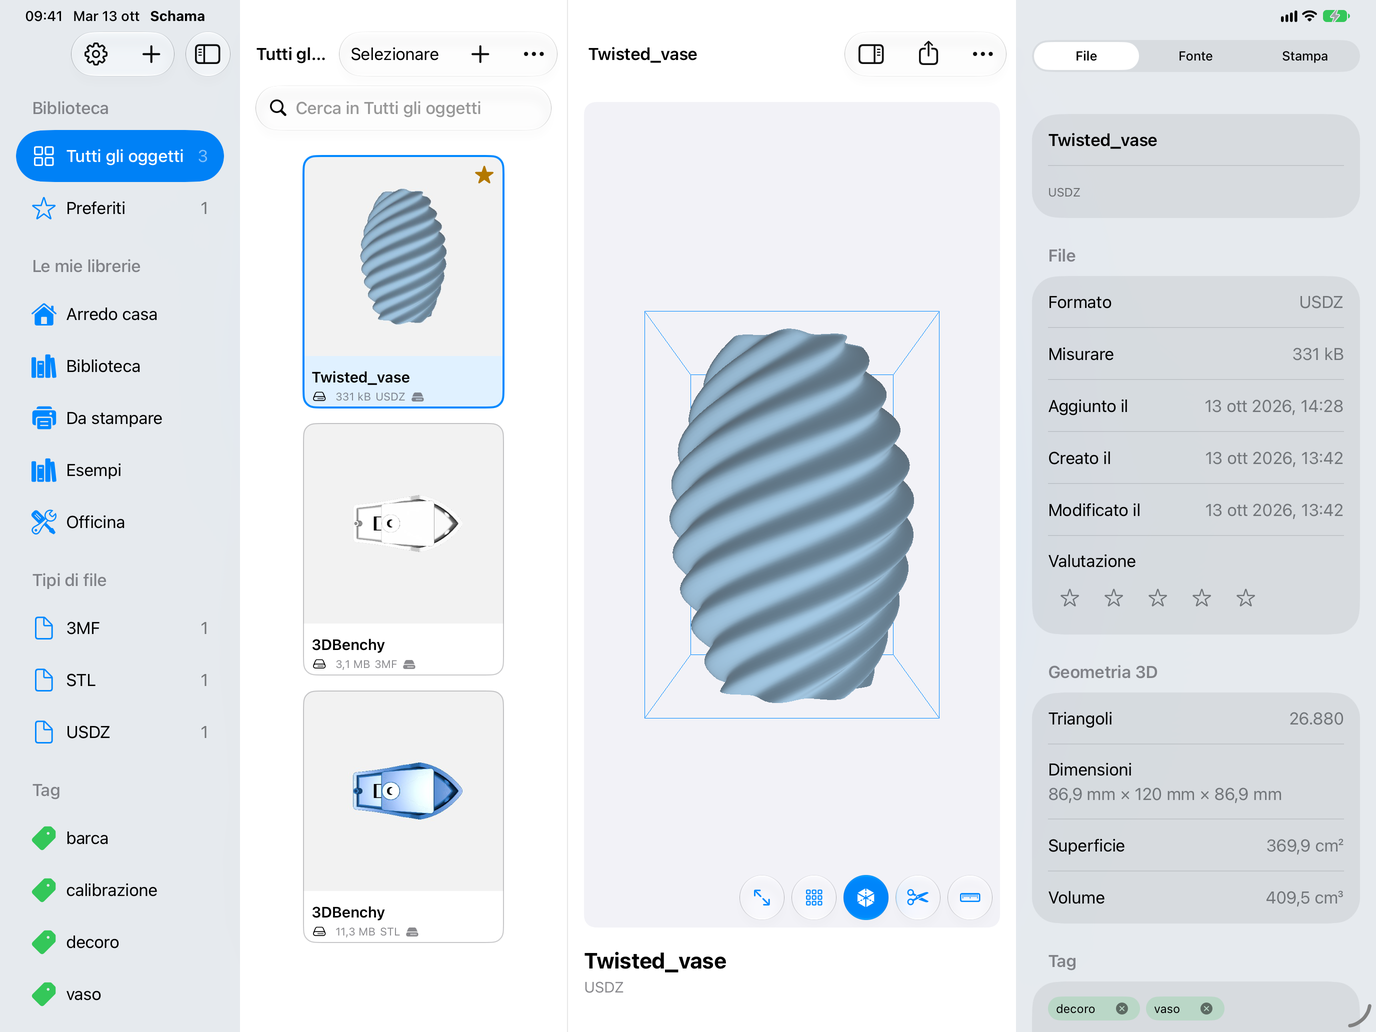Switch to the Fonte tab
1376x1032 pixels.
point(1195,56)
